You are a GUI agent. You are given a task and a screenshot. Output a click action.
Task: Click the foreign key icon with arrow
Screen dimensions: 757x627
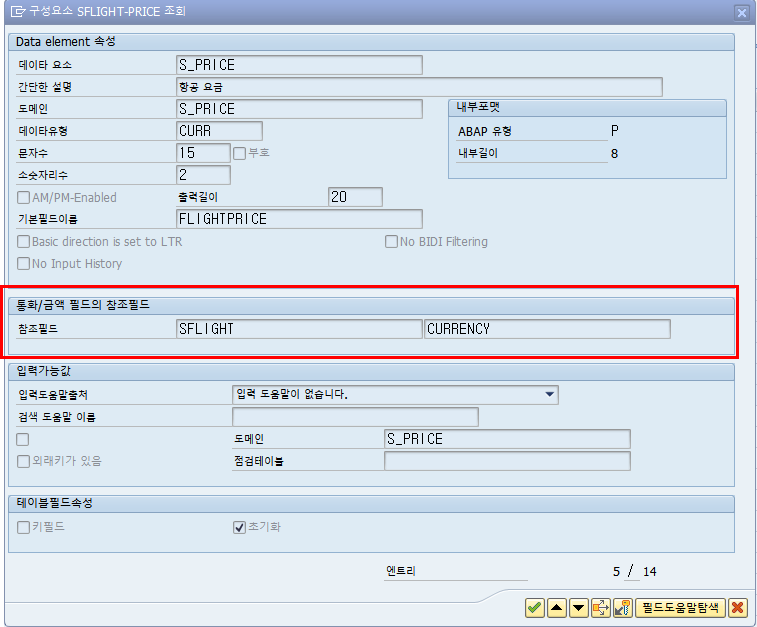[623, 608]
